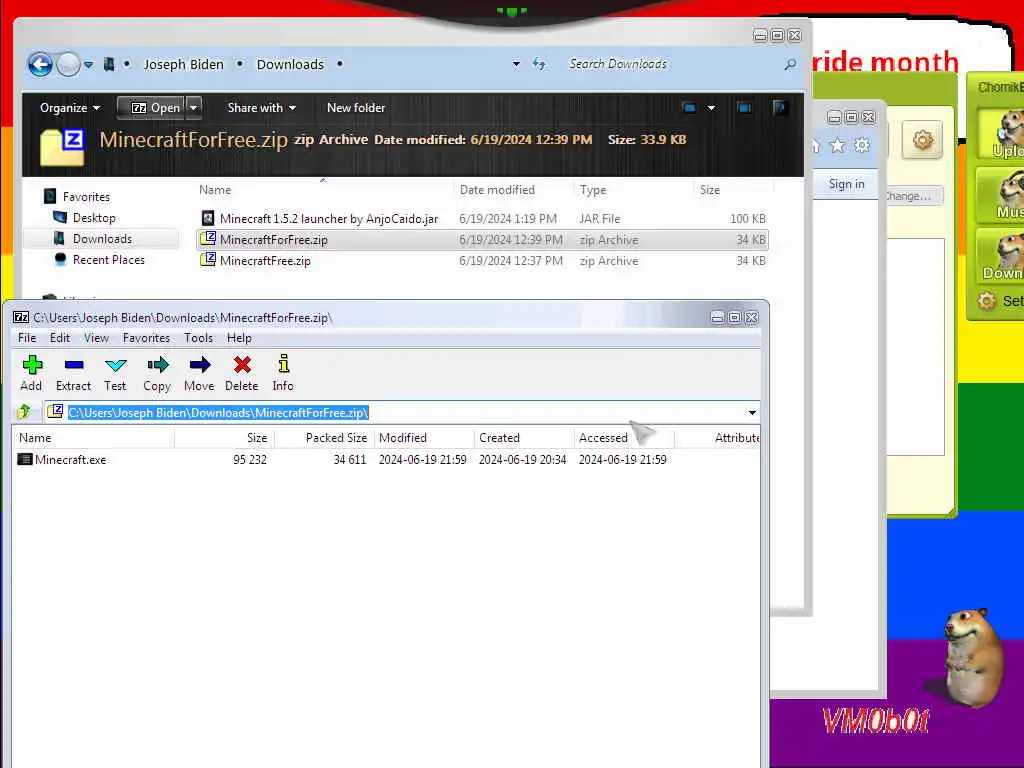Click Explorer help icon in toolbar
The height and width of the screenshot is (768, 1024).
pyautogui.click(x=780, y=108)
